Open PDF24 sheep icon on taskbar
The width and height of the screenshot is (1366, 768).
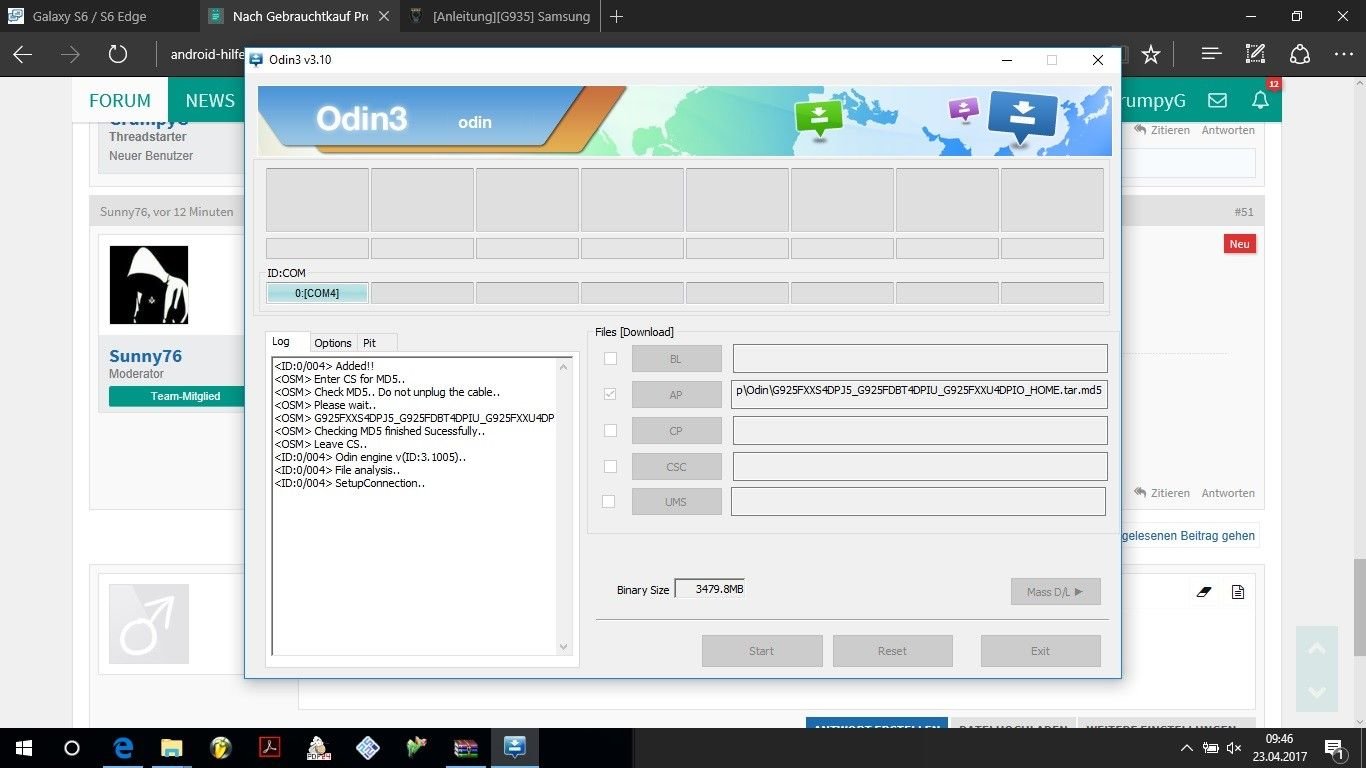pyautogui.click(x=319, y=748)
